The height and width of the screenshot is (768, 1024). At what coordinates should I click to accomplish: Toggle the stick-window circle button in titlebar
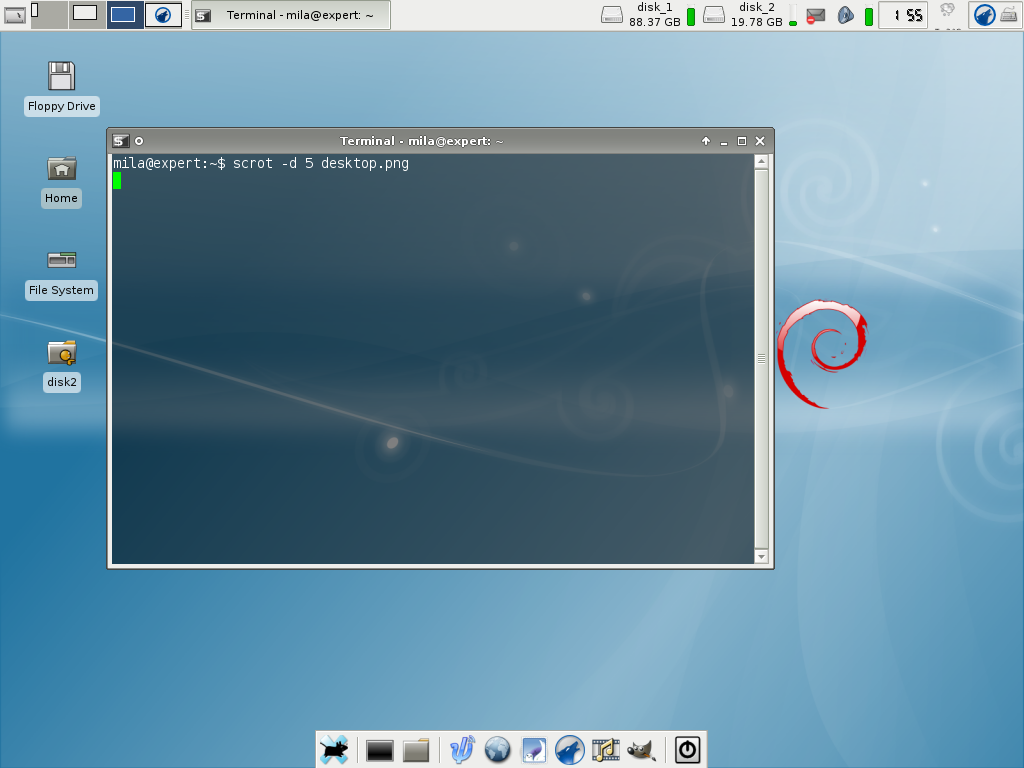[x=139, y=141]
